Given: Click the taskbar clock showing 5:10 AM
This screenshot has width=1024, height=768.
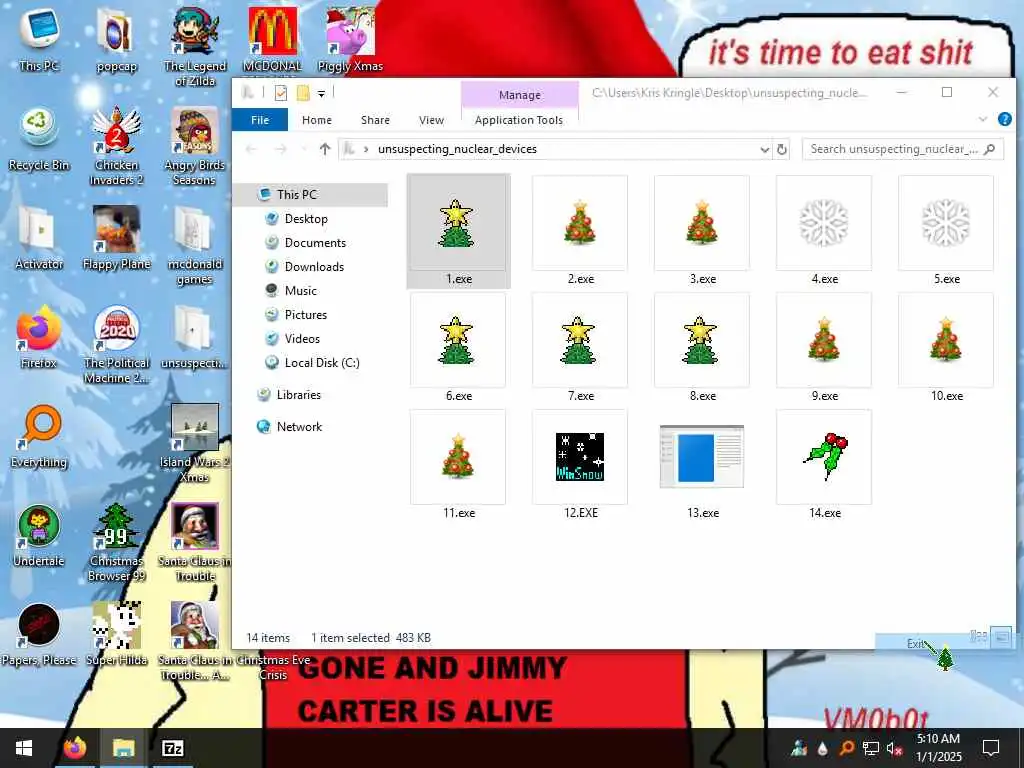Looking at the screenshot, I should point(938,748).
